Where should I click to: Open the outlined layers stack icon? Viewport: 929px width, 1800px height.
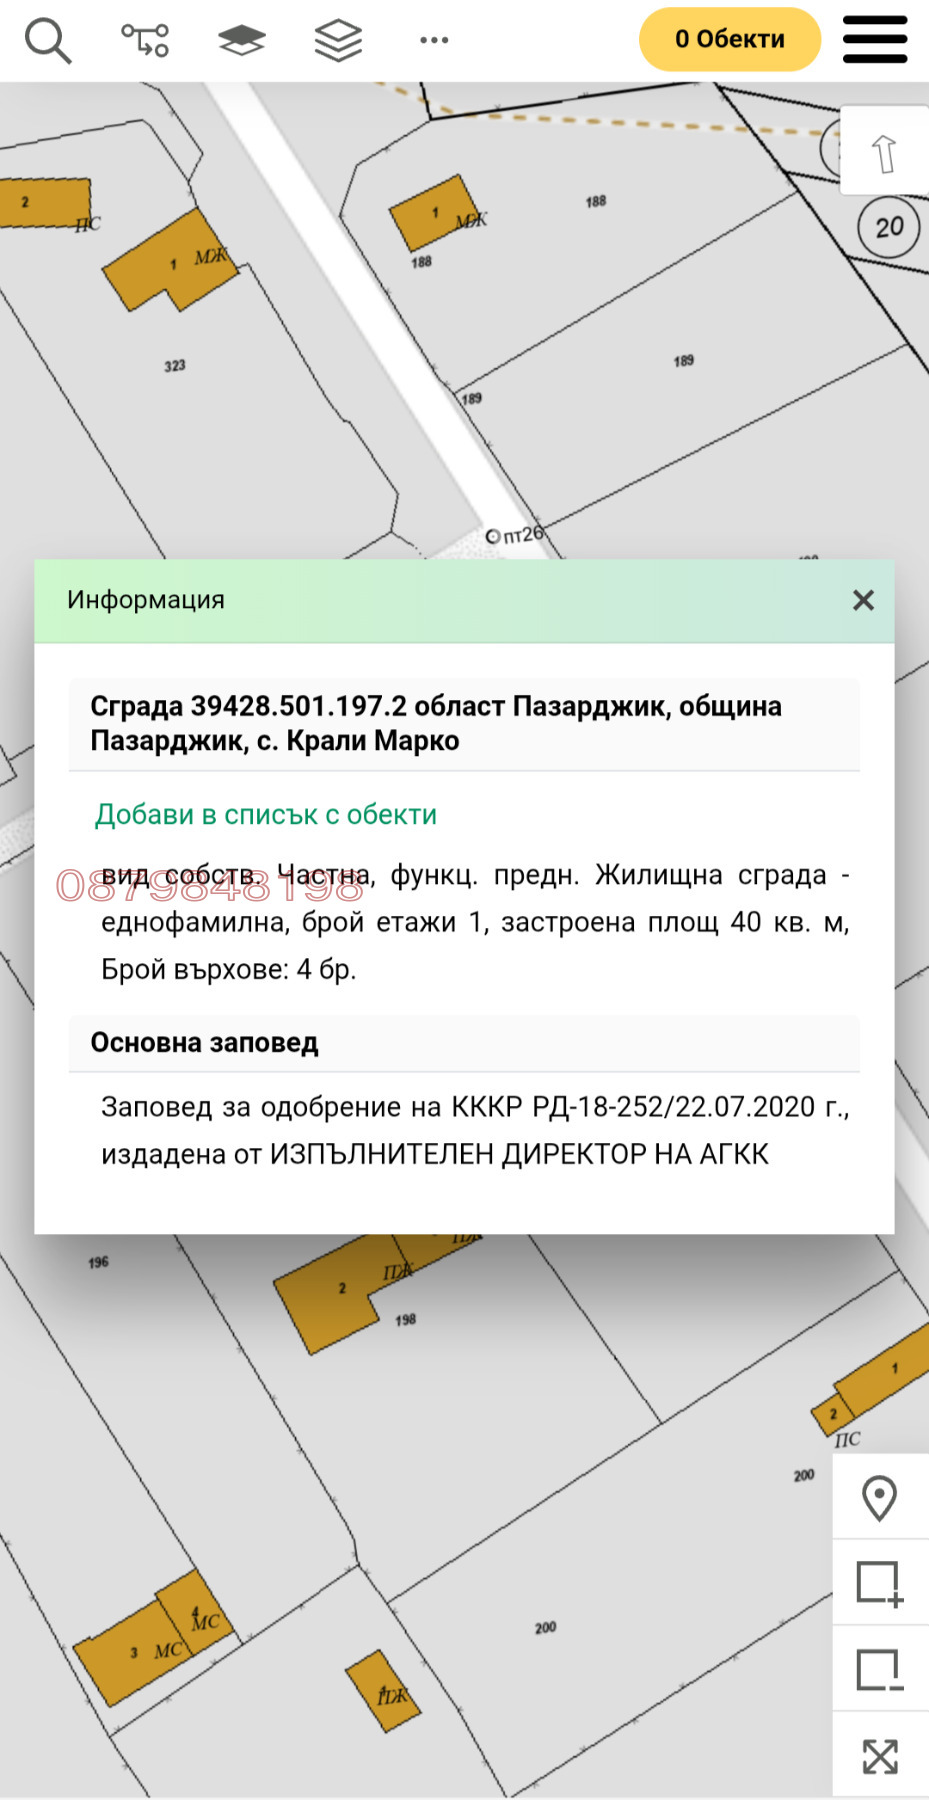[x=338, y=41]
